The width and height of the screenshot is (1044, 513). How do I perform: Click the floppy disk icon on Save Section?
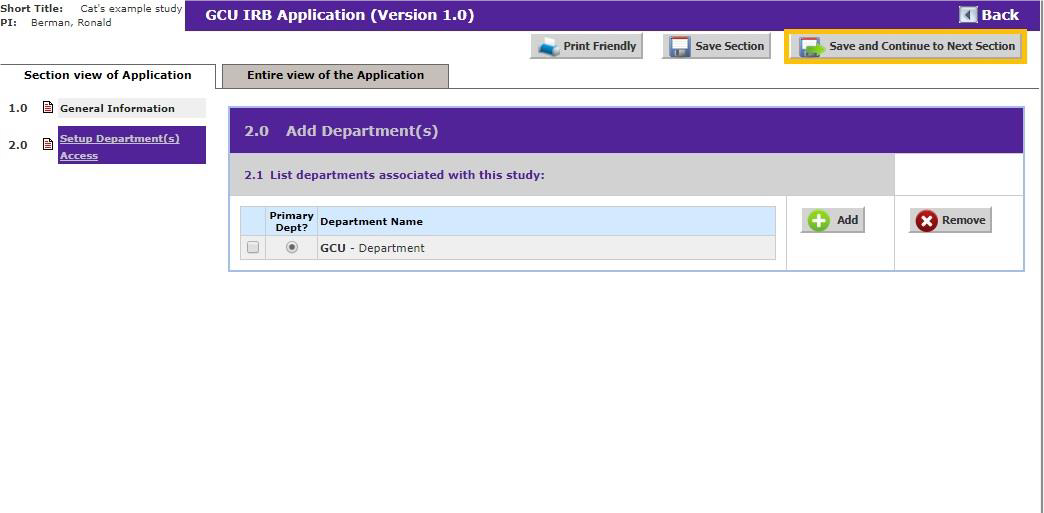point(679,47)
